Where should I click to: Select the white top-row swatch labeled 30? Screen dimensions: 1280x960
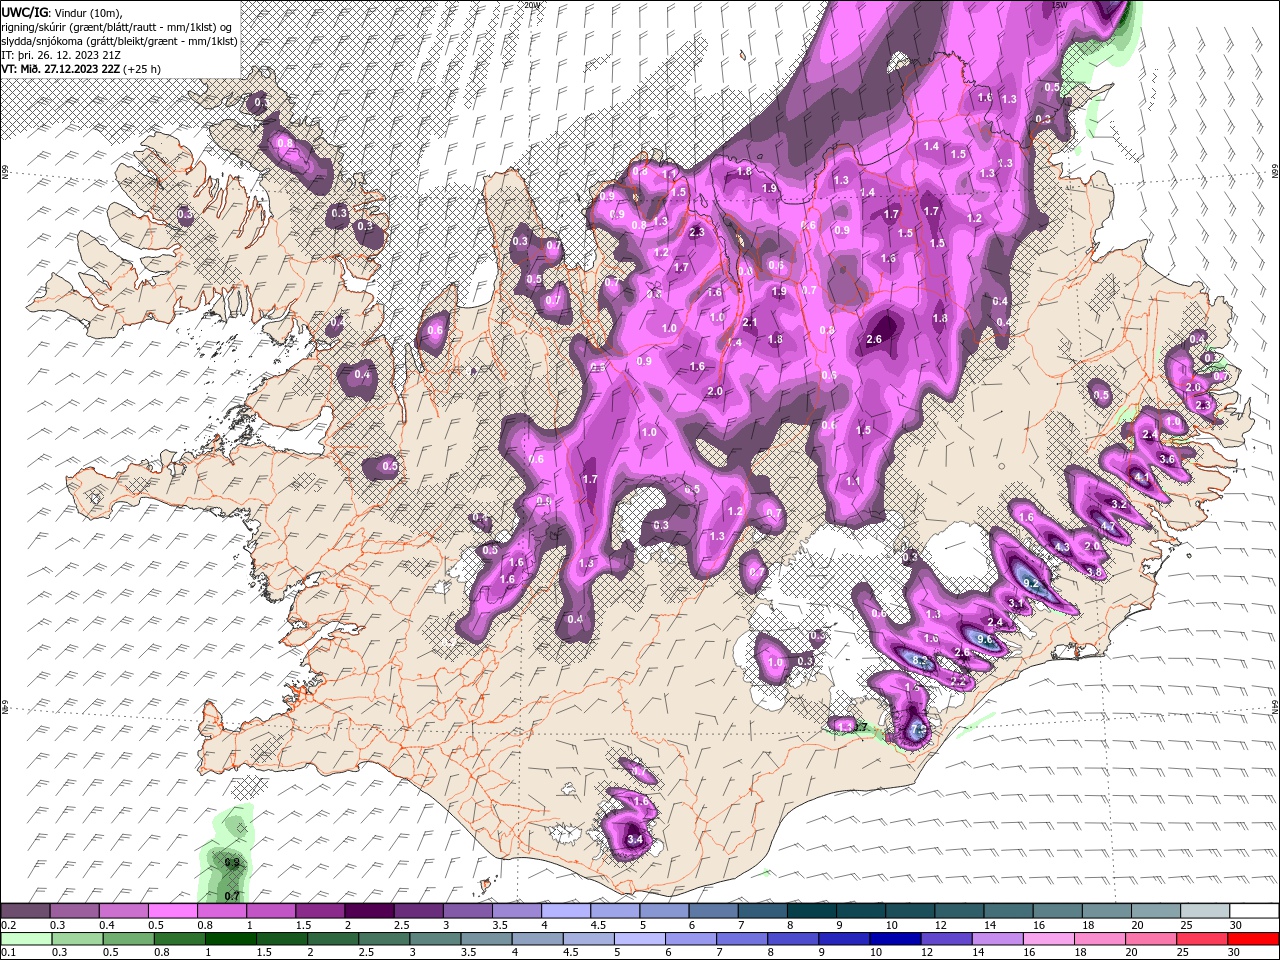pos(1254,911)
